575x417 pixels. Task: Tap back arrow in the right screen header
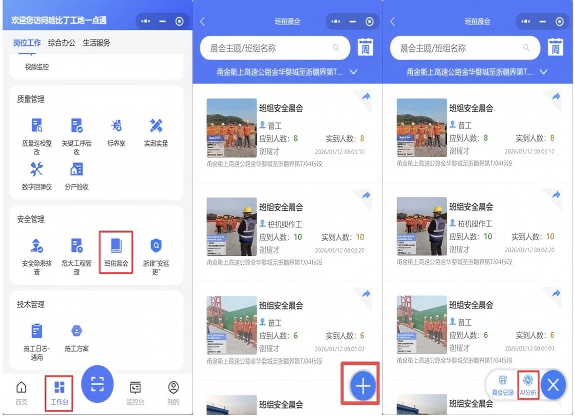click(x=393, y=22)
